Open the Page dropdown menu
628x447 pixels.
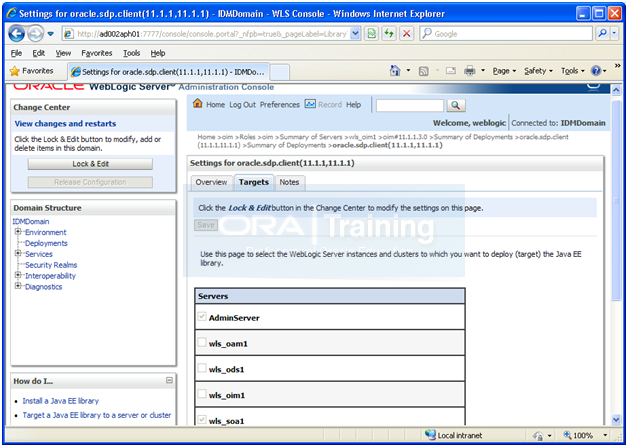[x=504, y=71]
